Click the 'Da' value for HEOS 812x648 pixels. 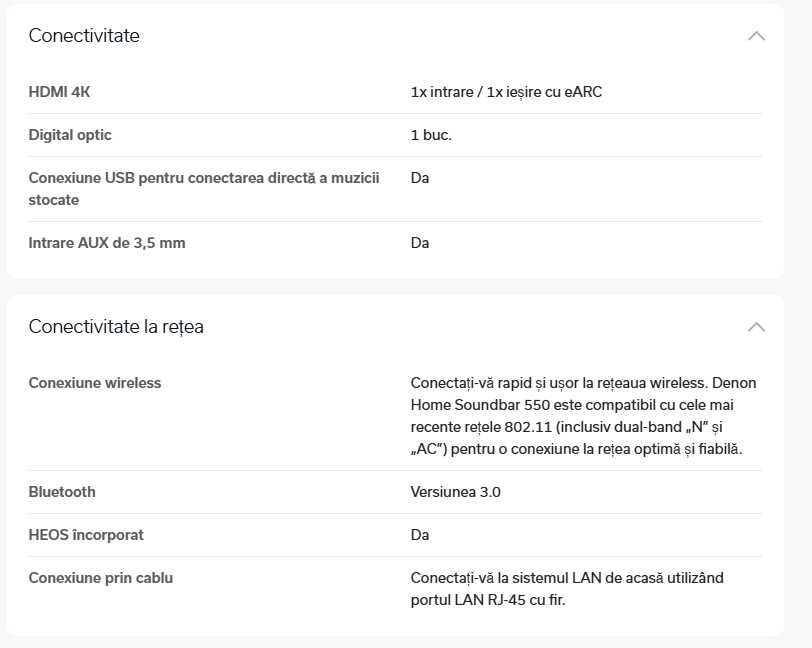click(x=420, y=535)
